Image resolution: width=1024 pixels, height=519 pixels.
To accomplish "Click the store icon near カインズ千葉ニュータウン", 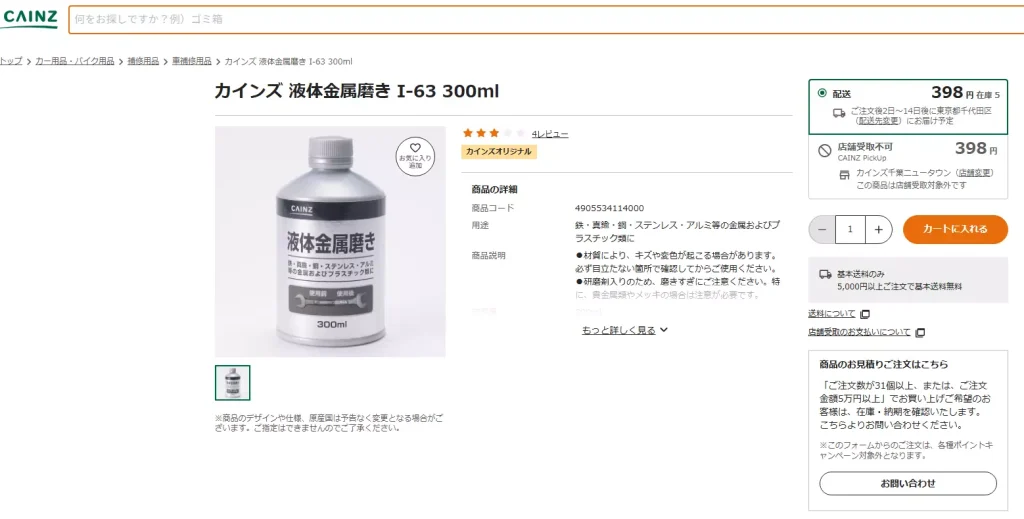I will coord(844,174).
